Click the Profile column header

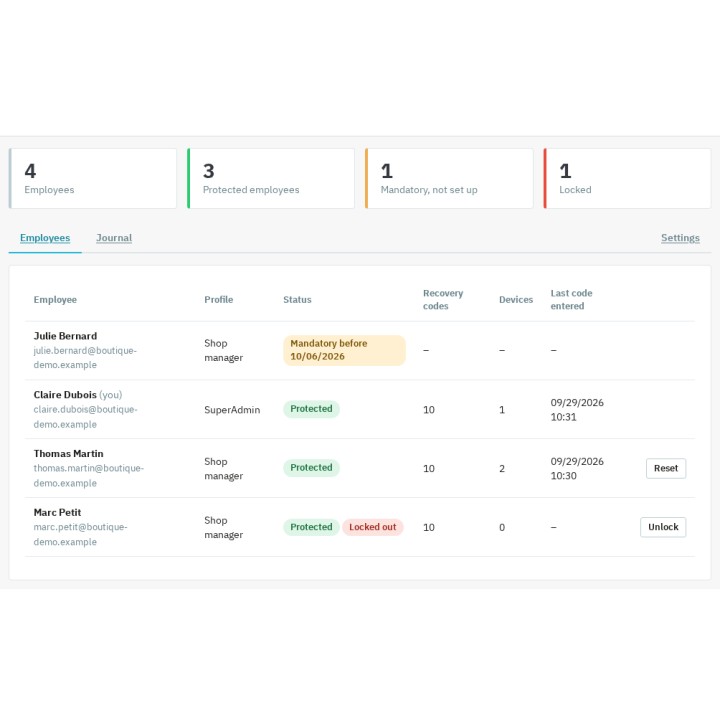pos(219,300)
